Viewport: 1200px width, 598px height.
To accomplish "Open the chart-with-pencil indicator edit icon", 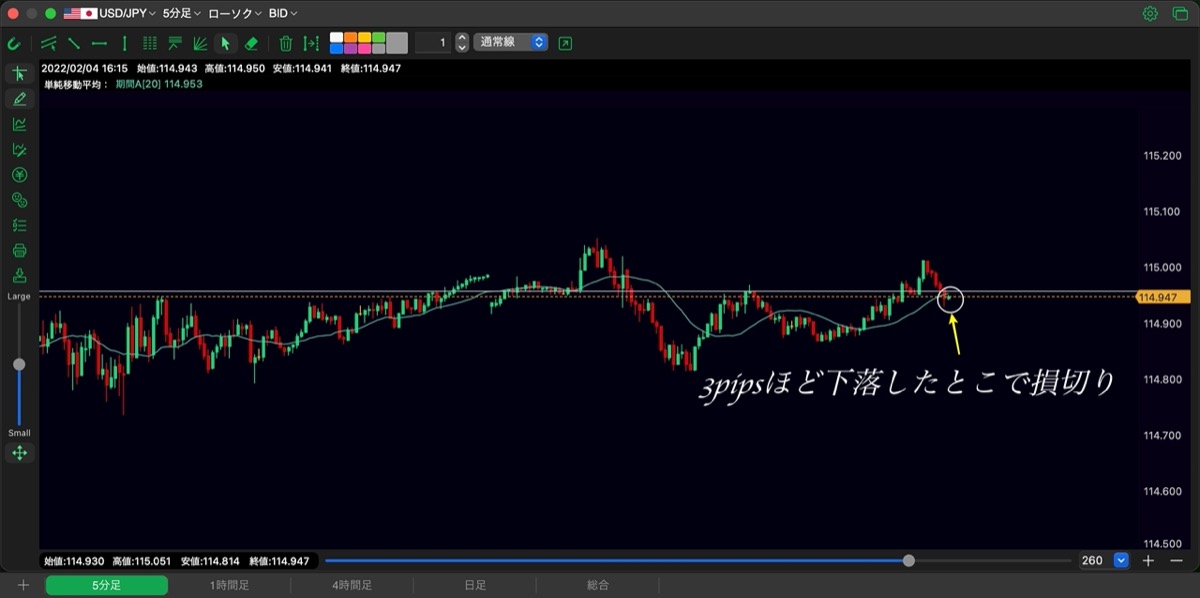I will pos(19,150).
